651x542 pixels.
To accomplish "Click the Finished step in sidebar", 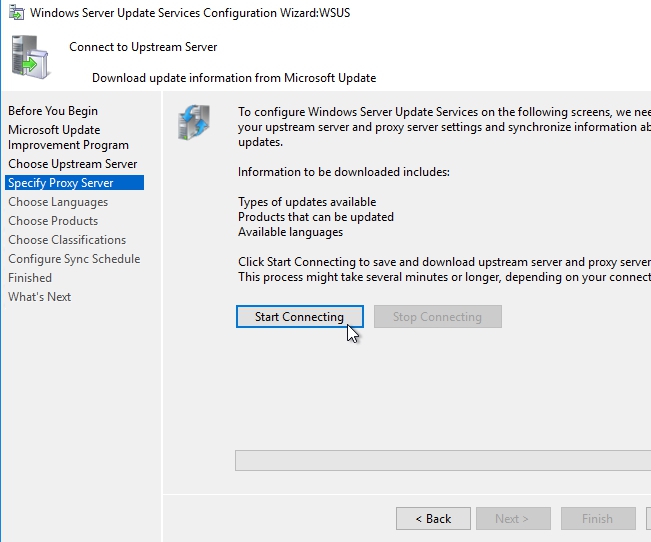I will coord(30,278).
